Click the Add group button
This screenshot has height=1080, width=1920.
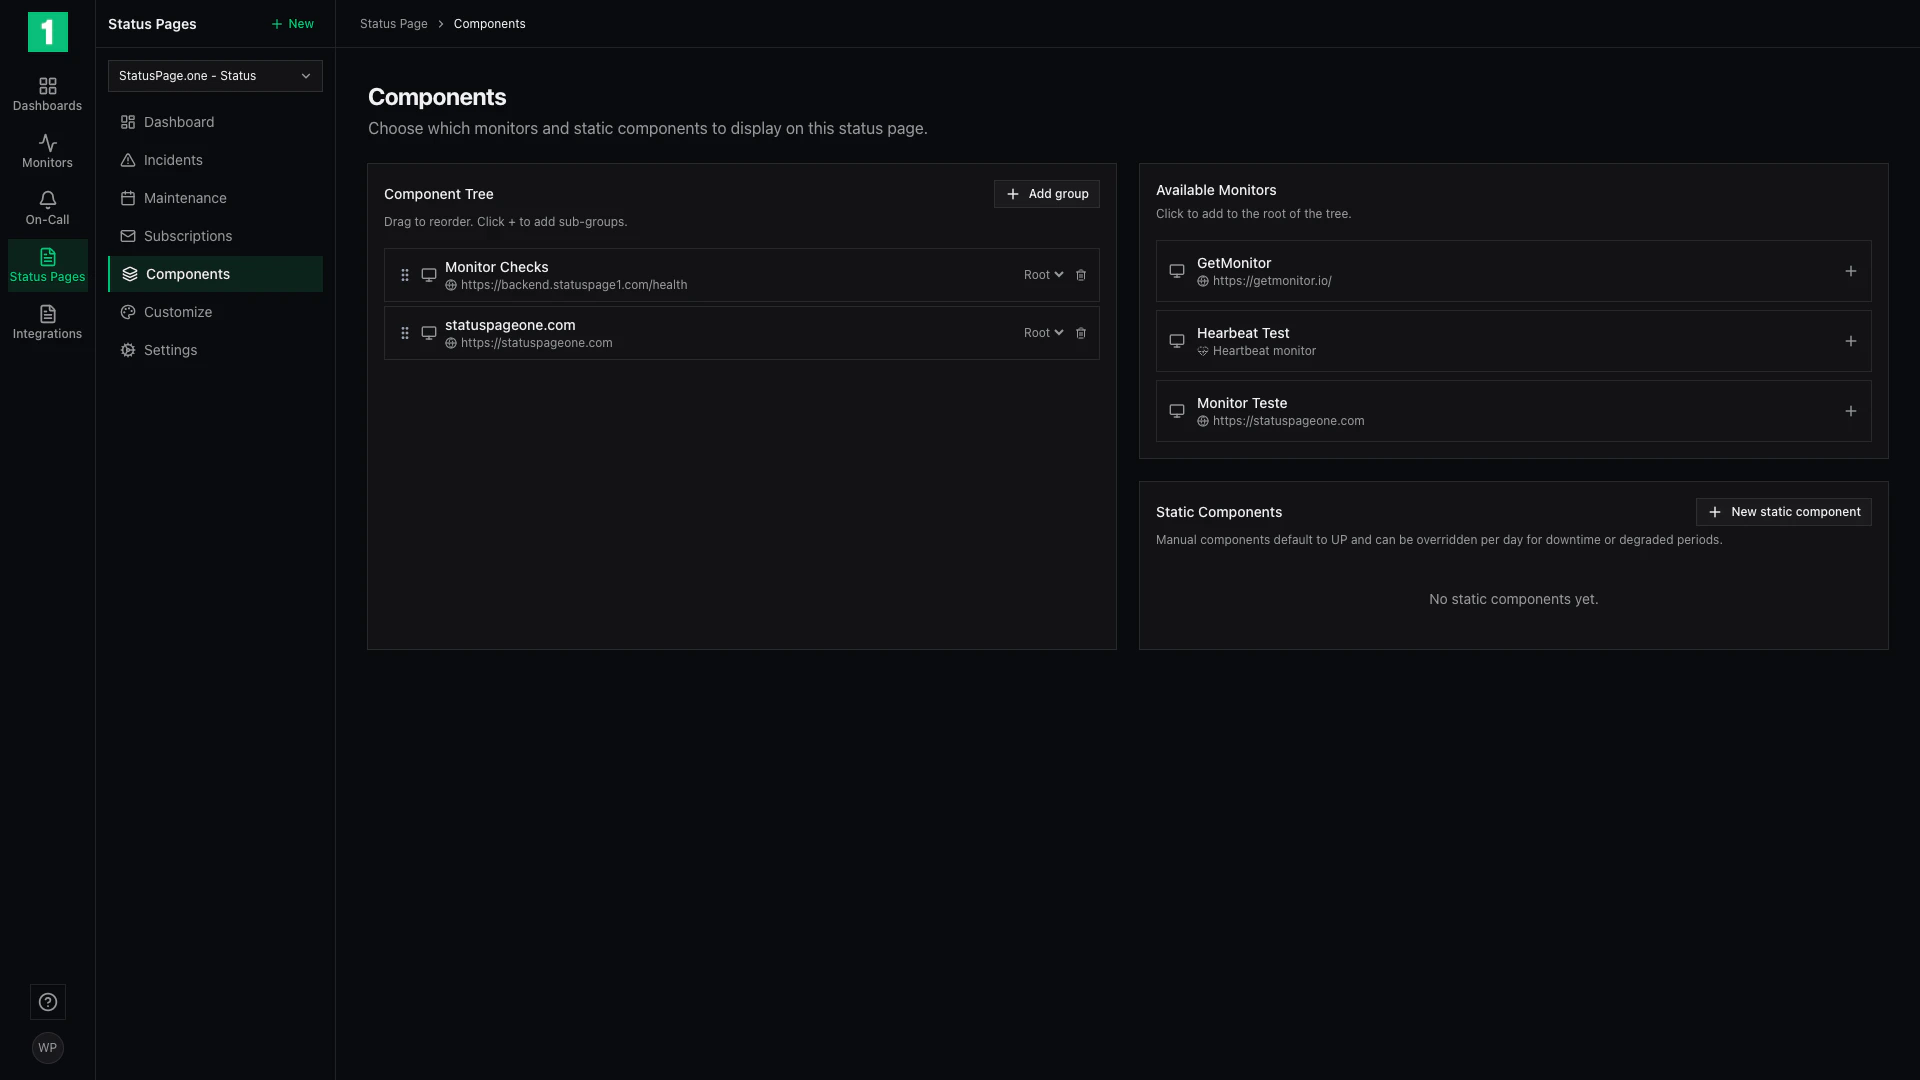pos(1047,194)
